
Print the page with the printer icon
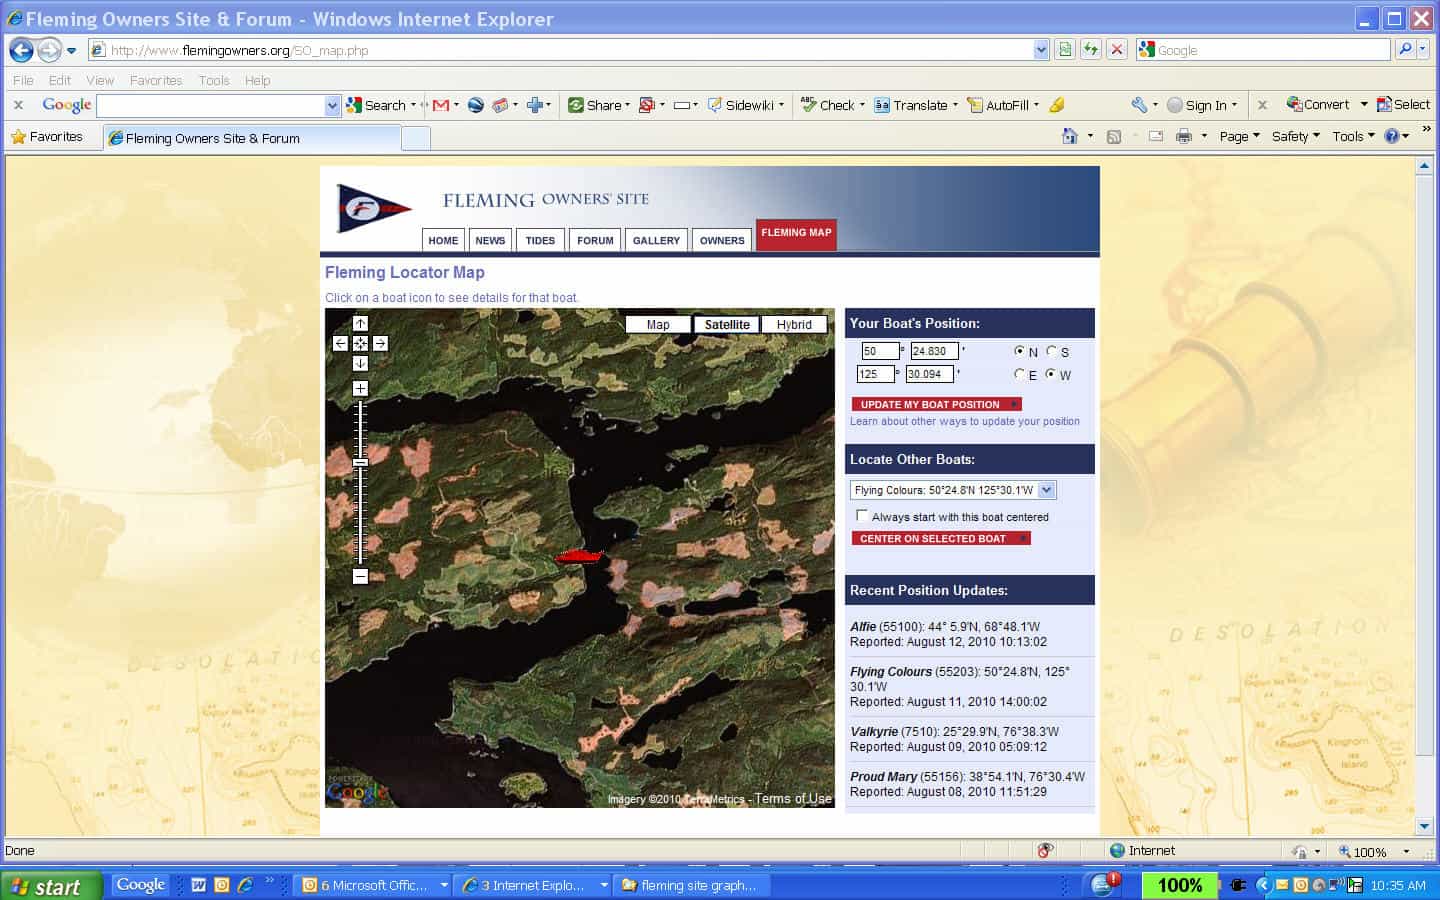point(1184,136)
